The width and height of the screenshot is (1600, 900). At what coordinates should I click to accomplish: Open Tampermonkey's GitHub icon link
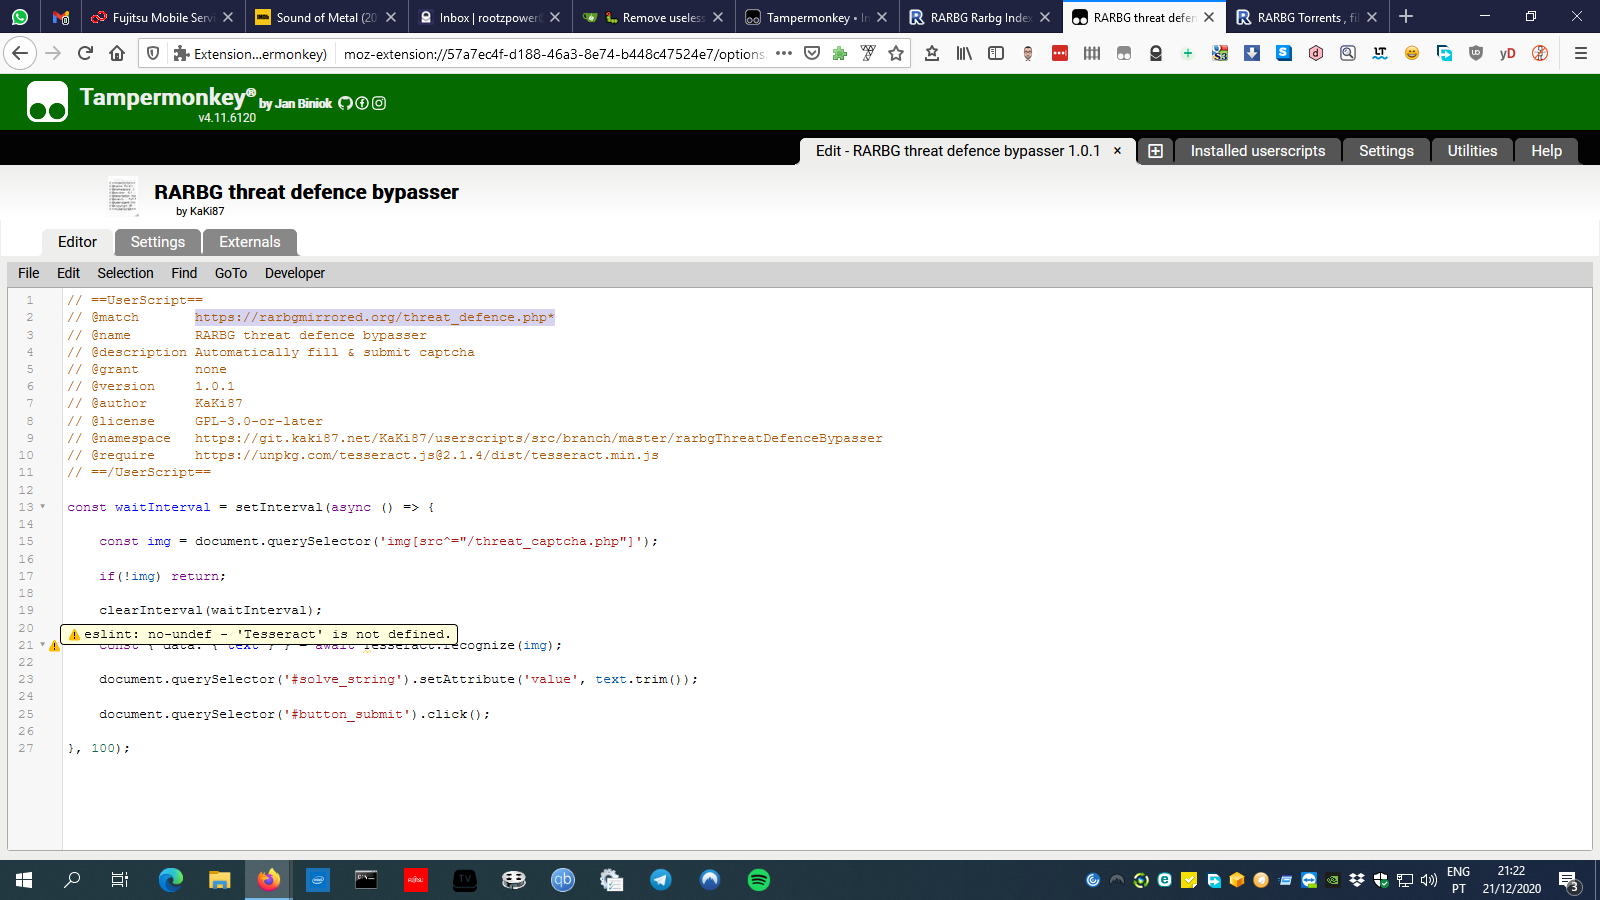(x=345, y=103)
